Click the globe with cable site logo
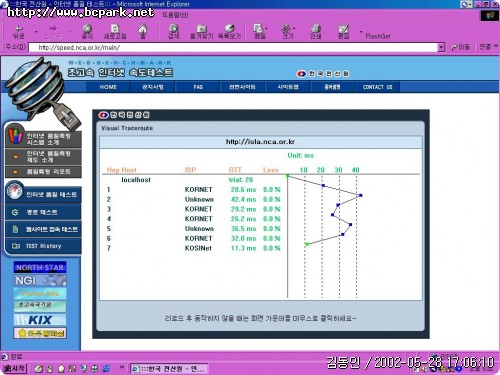The image size is (500, 375). click(42, 93)
